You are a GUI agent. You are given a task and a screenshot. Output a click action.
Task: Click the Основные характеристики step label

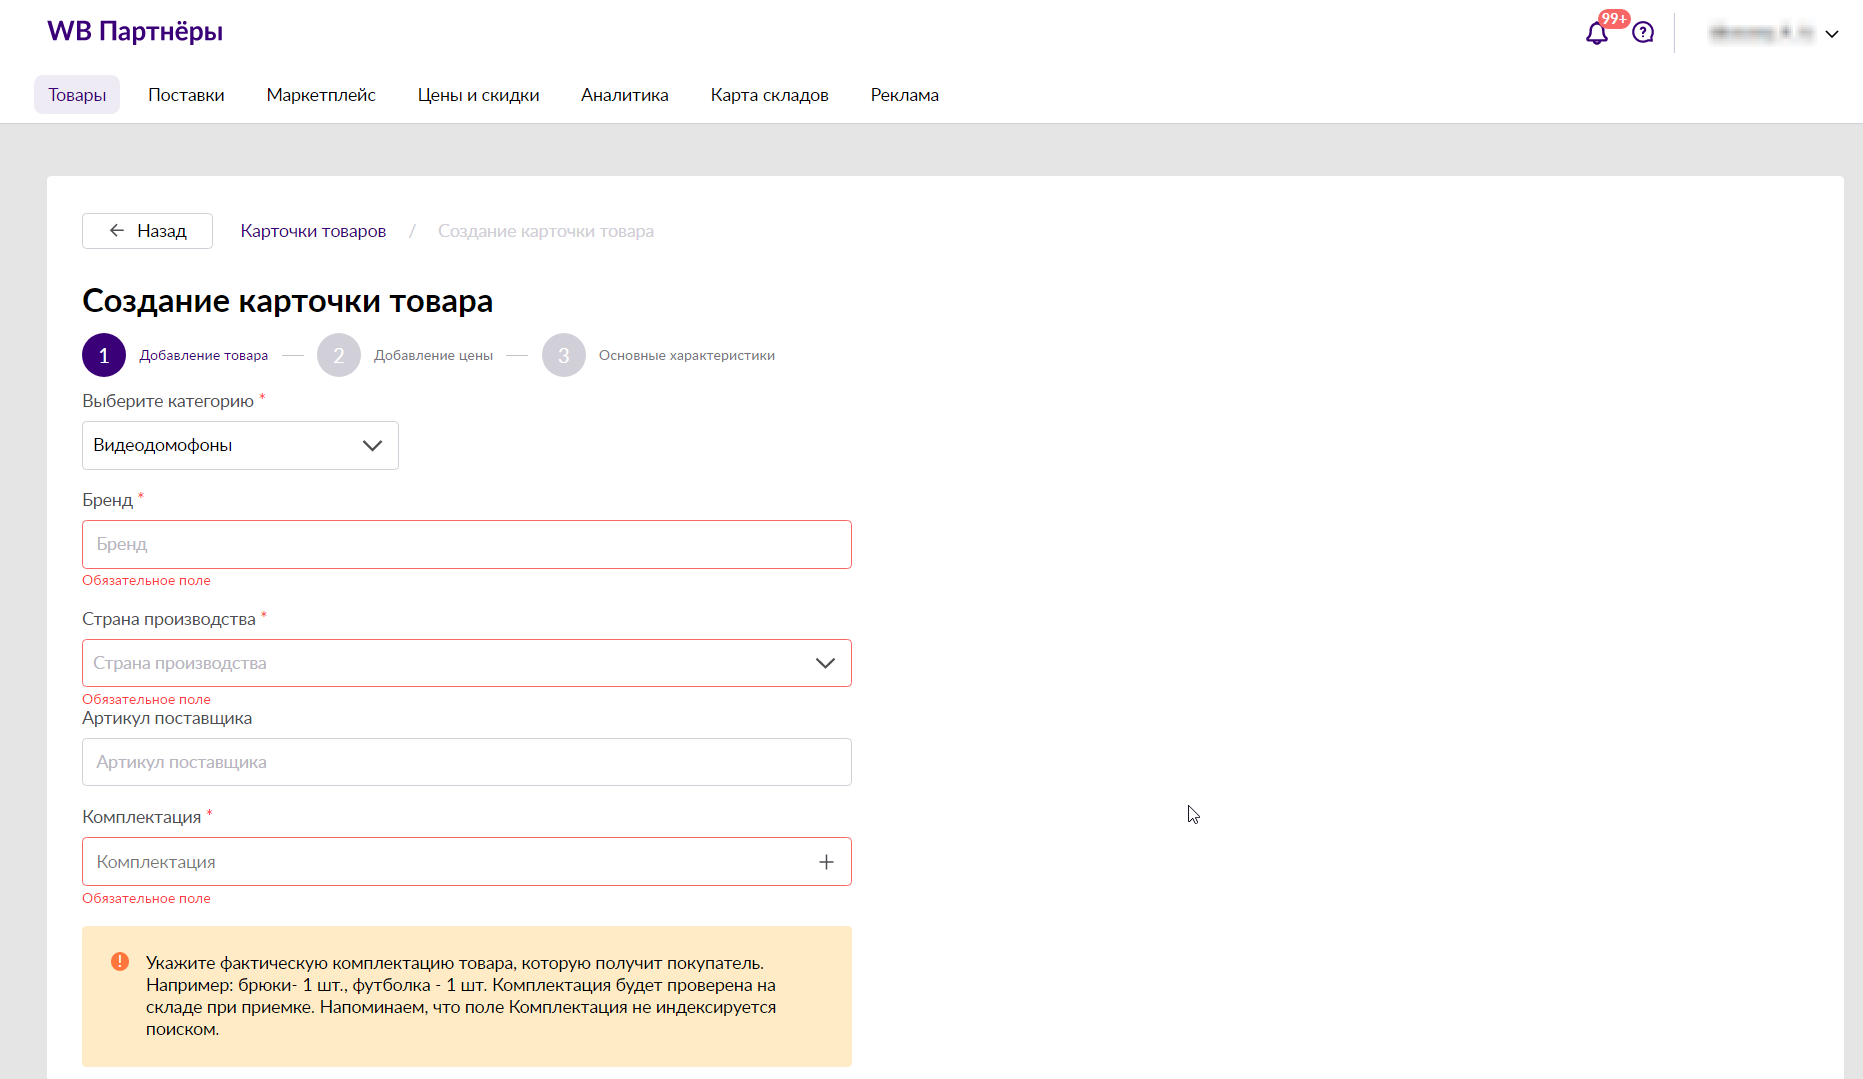[687, 355]
